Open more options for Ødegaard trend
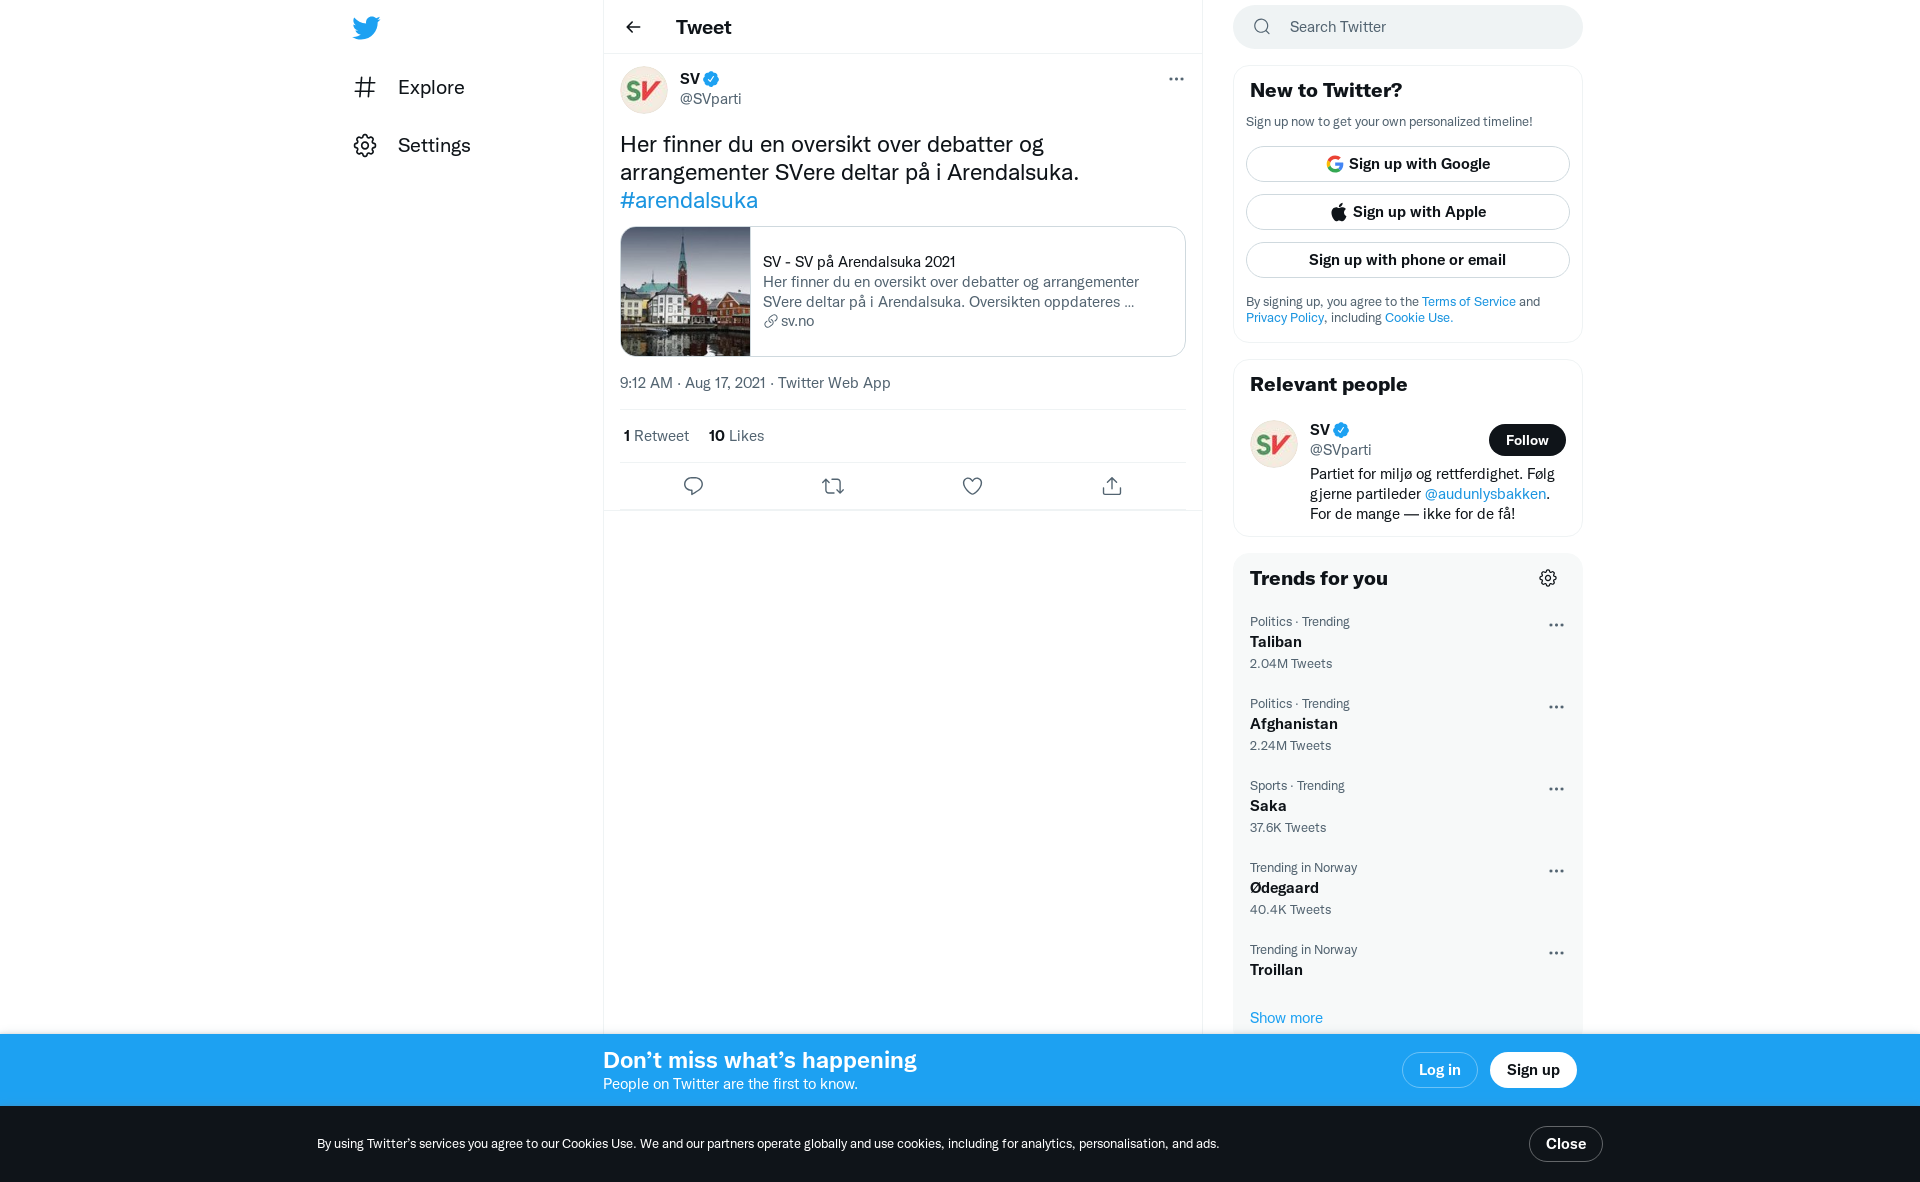 point(1556,871)
